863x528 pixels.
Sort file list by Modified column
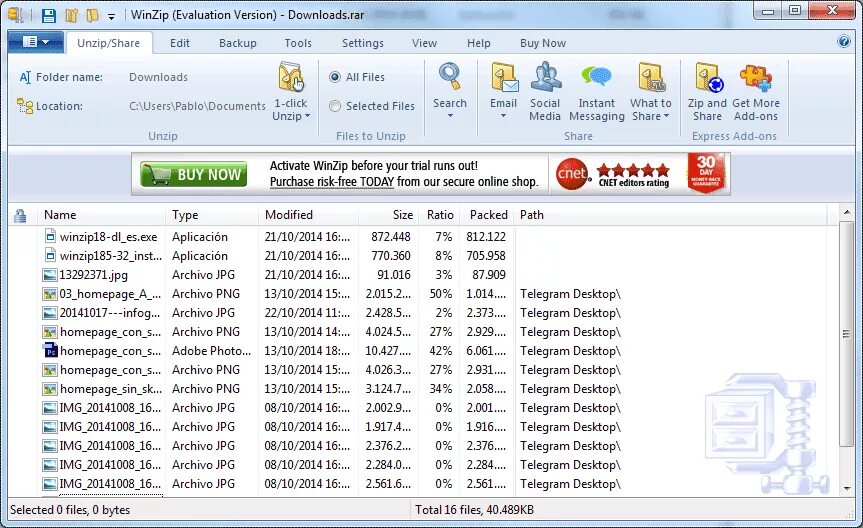308,215
